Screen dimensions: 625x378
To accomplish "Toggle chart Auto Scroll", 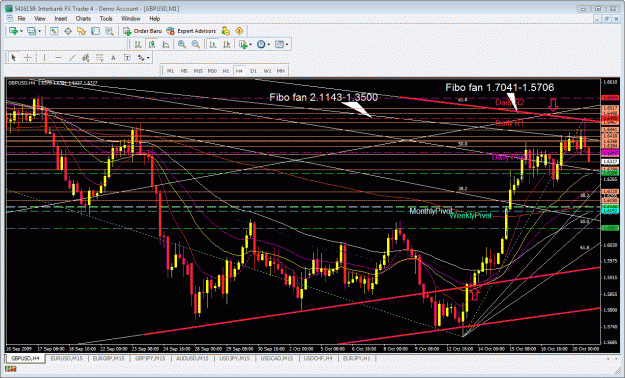I will [213, 45].
